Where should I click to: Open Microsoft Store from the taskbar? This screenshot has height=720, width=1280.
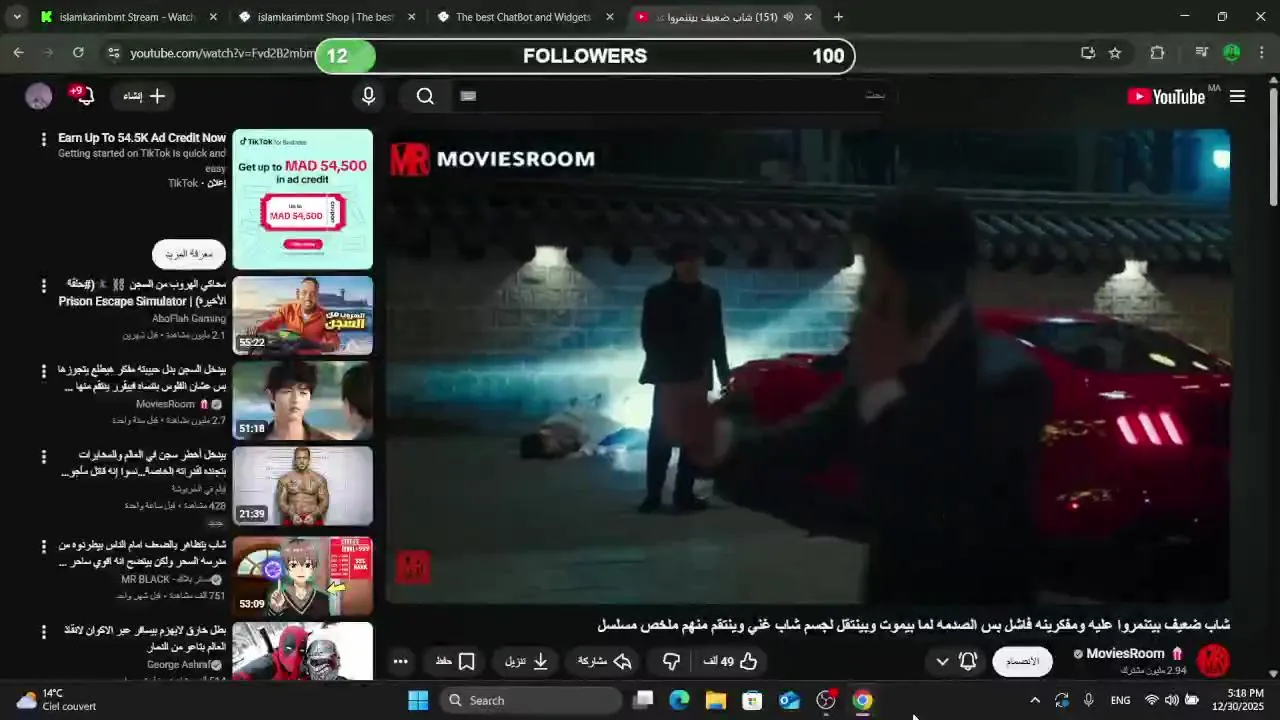click(752, 700)
